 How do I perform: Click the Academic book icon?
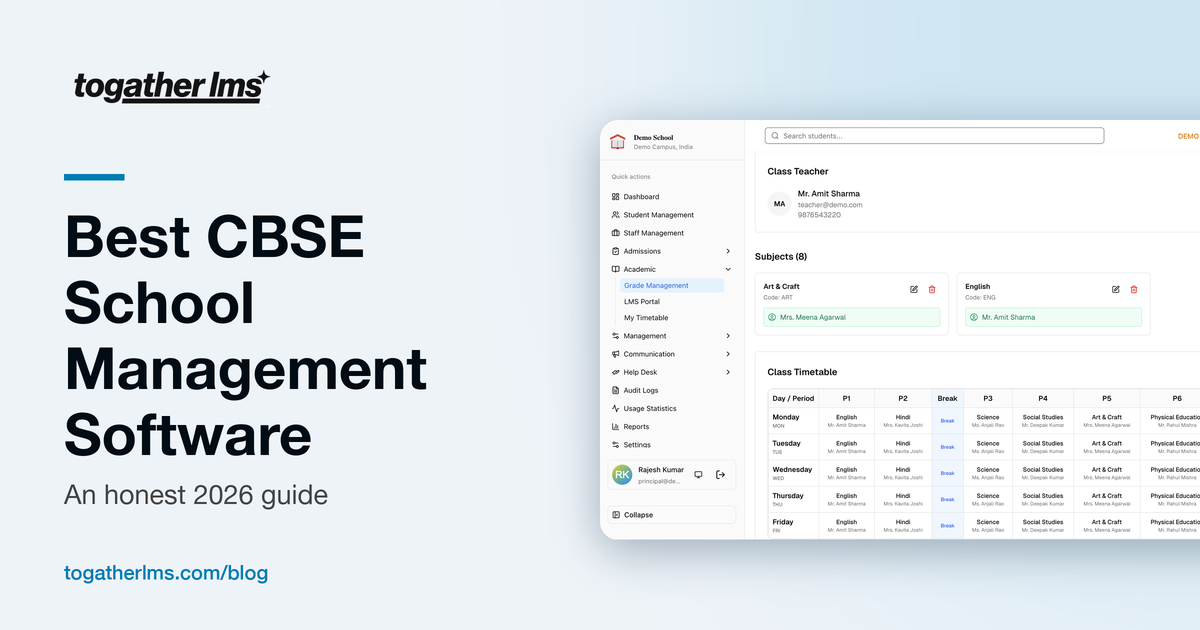pos(615,269)
